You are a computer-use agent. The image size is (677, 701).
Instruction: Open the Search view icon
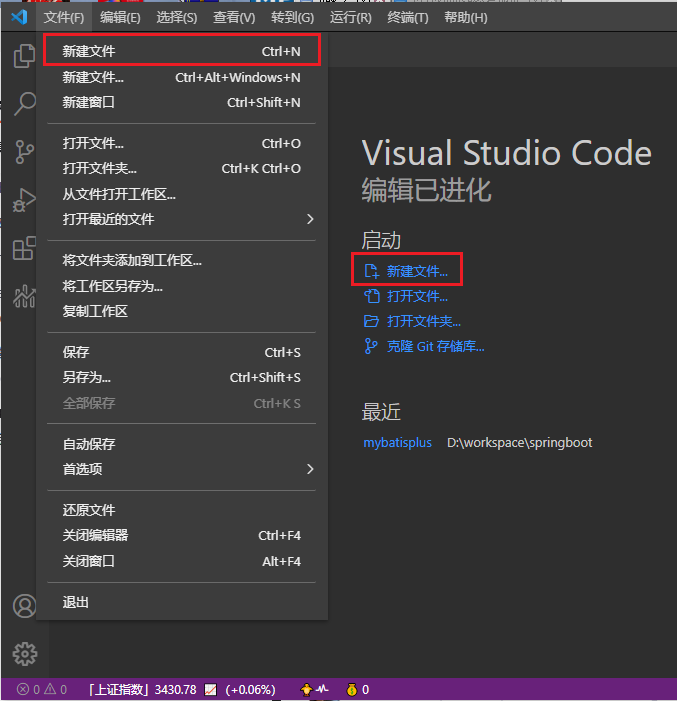pos(24,104)
